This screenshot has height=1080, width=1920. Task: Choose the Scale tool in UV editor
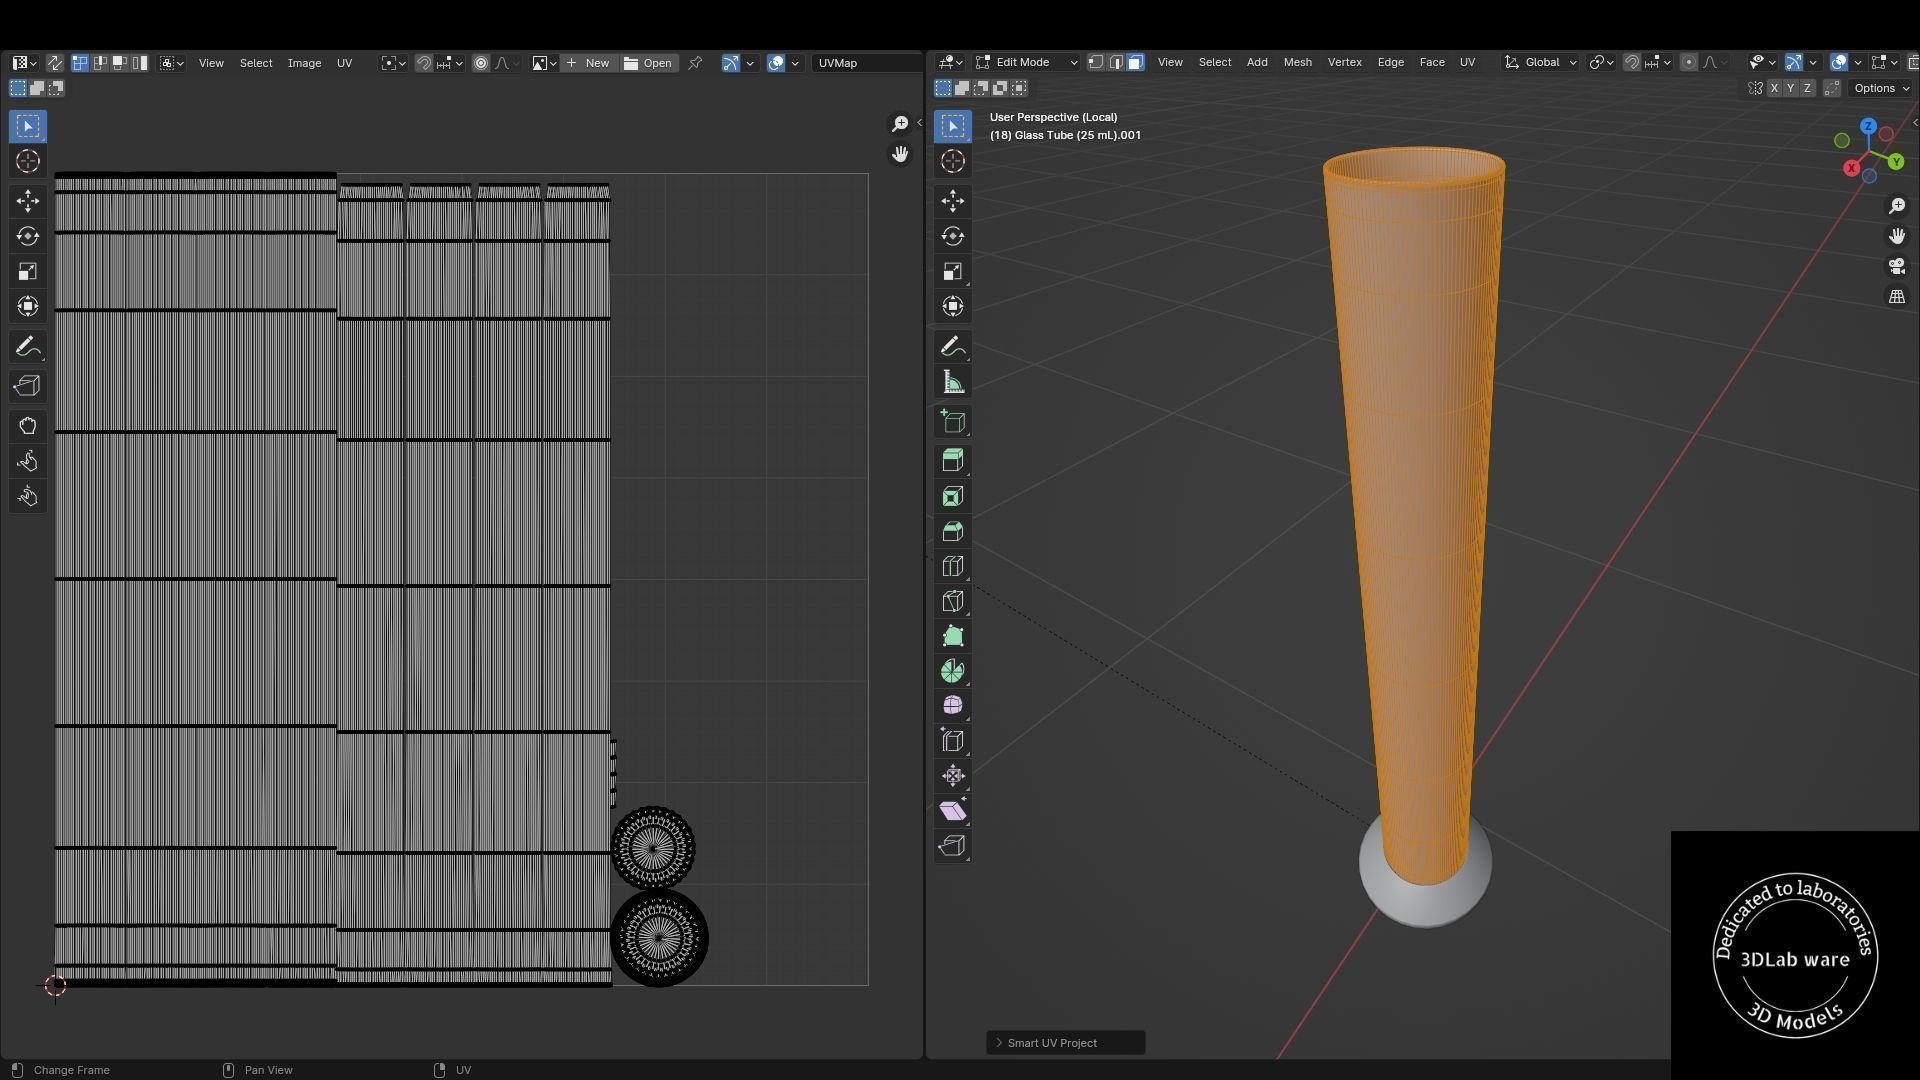(27, 271)
